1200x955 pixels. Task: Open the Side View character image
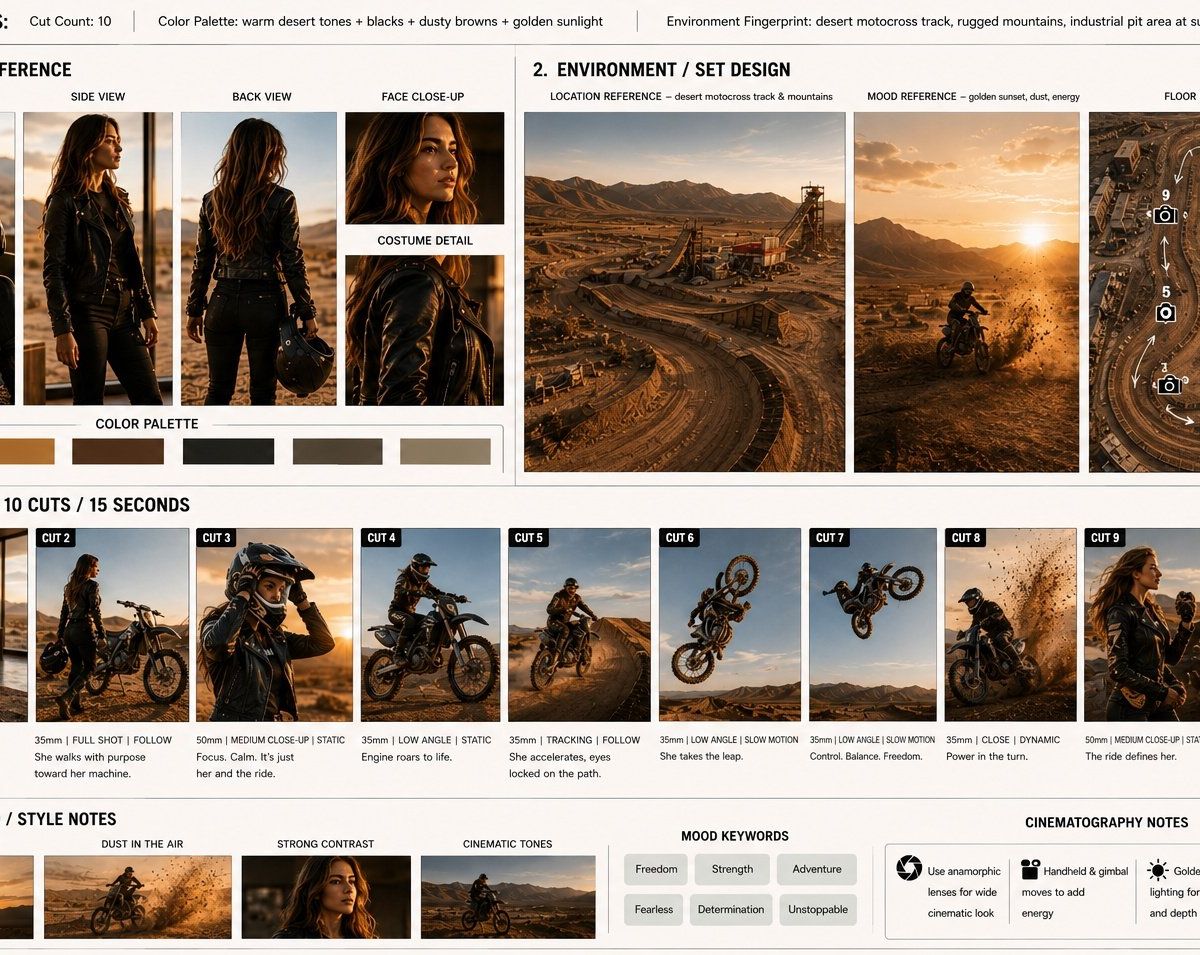click(x=98, y=259)
